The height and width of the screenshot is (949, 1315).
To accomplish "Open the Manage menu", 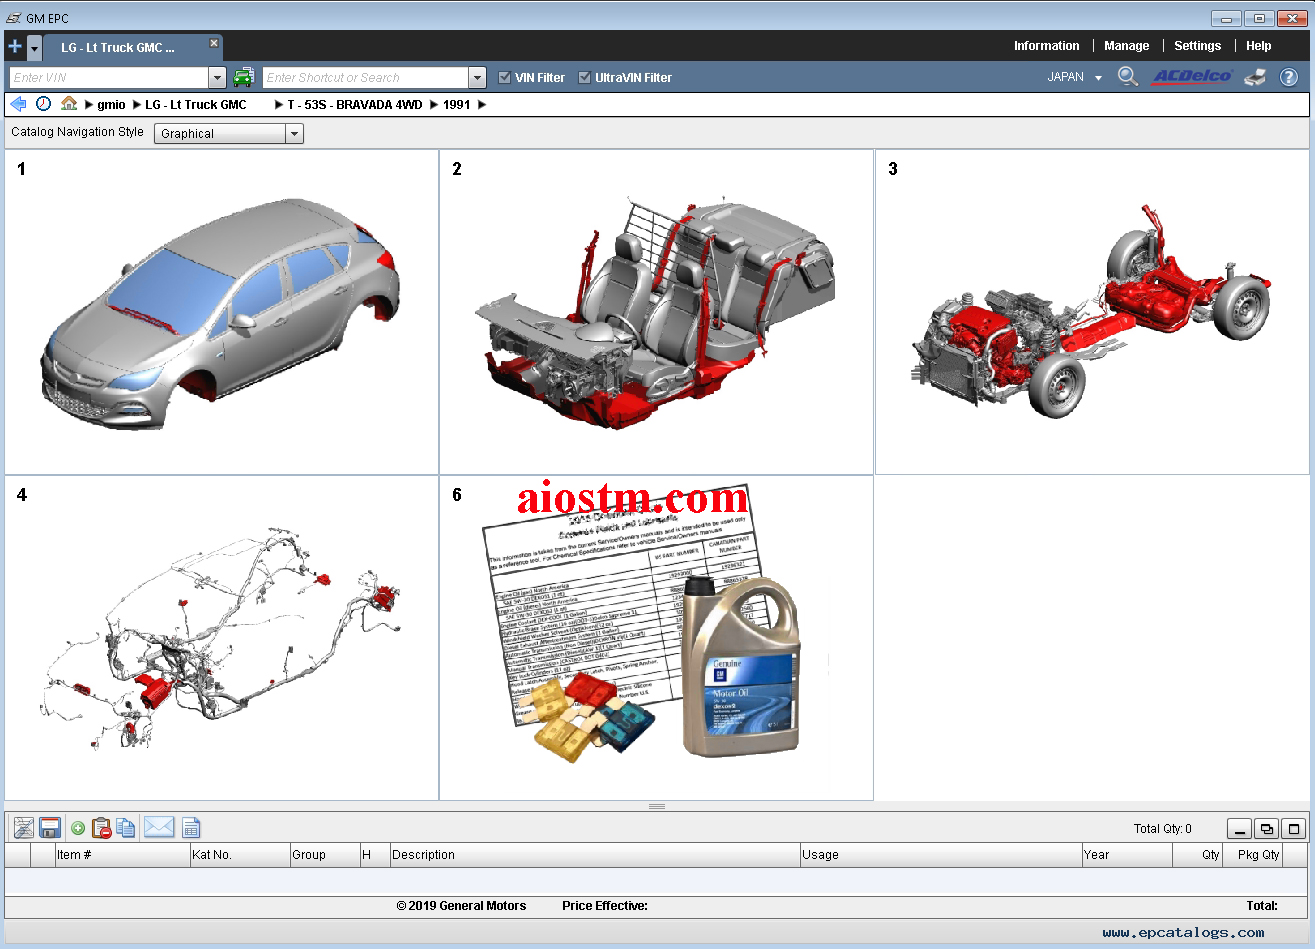I will [x=1126, y=46].
